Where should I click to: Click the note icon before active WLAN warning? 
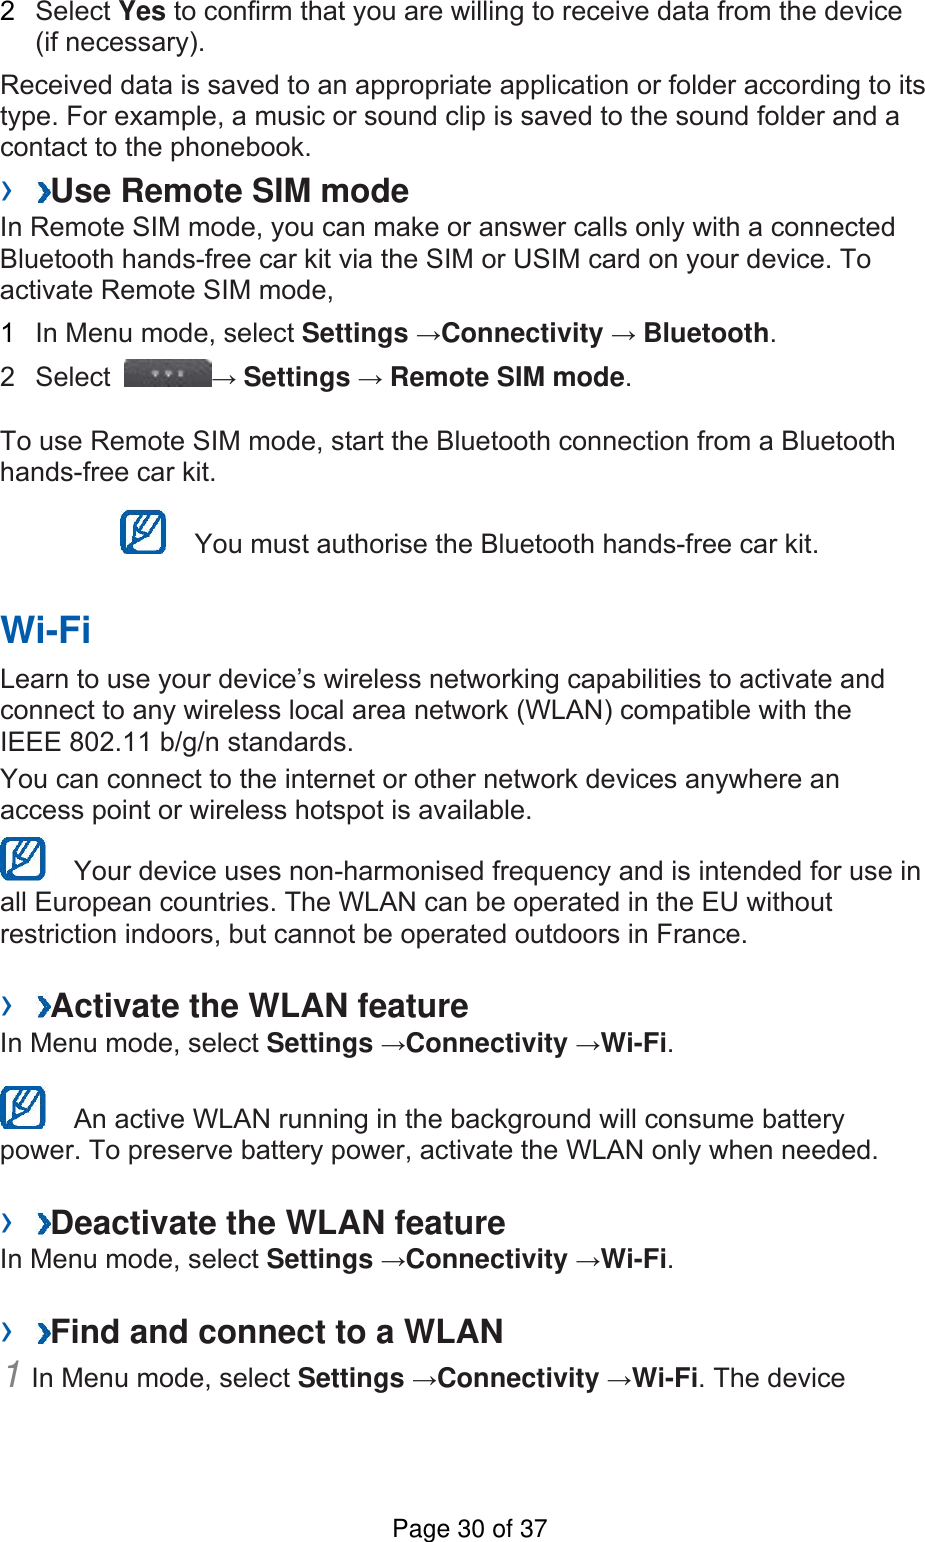23,1107
